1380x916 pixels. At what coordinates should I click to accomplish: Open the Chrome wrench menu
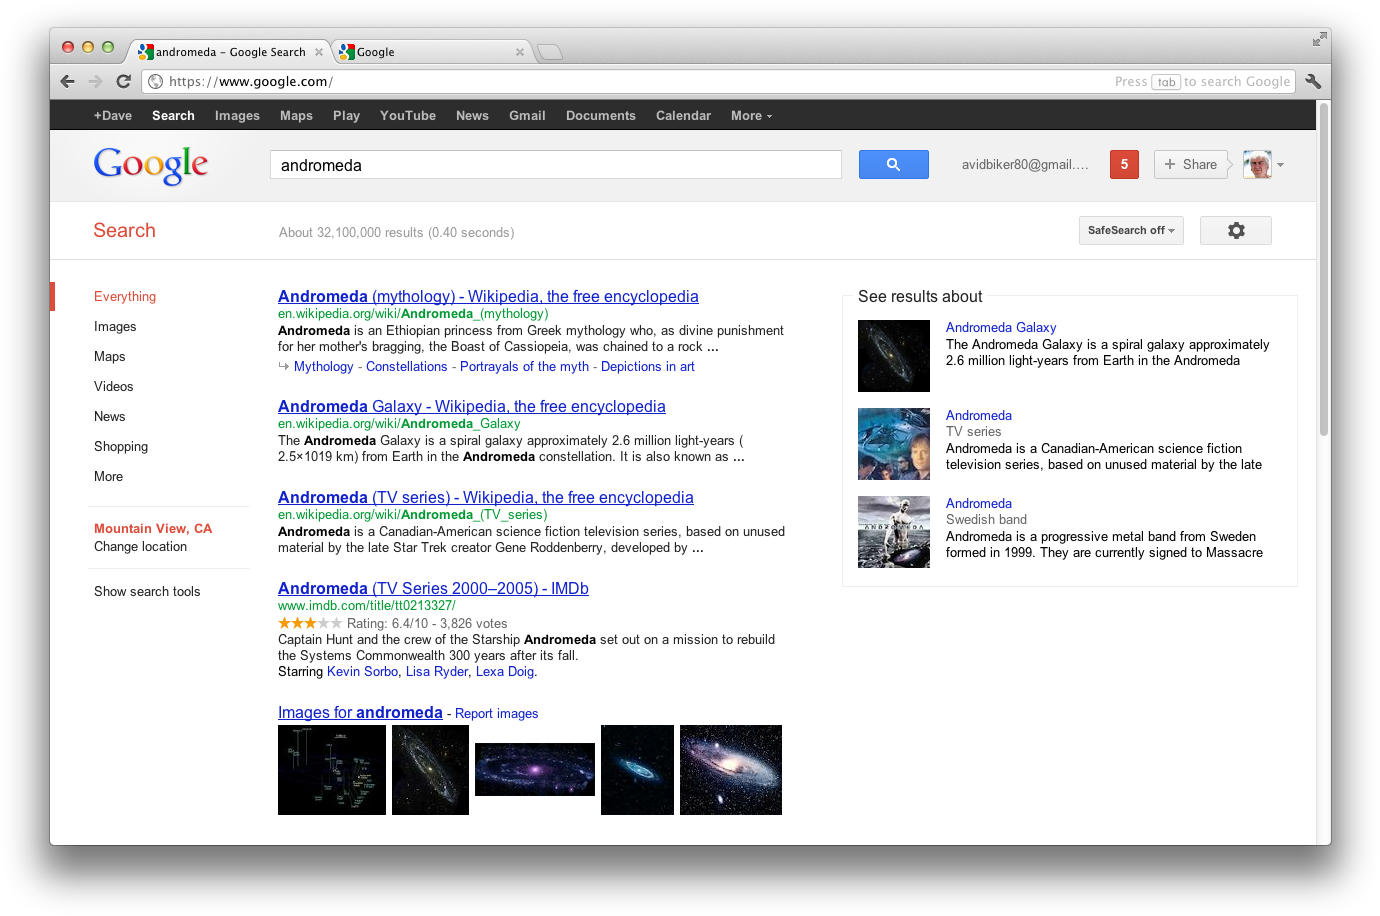click(1313, 82)
